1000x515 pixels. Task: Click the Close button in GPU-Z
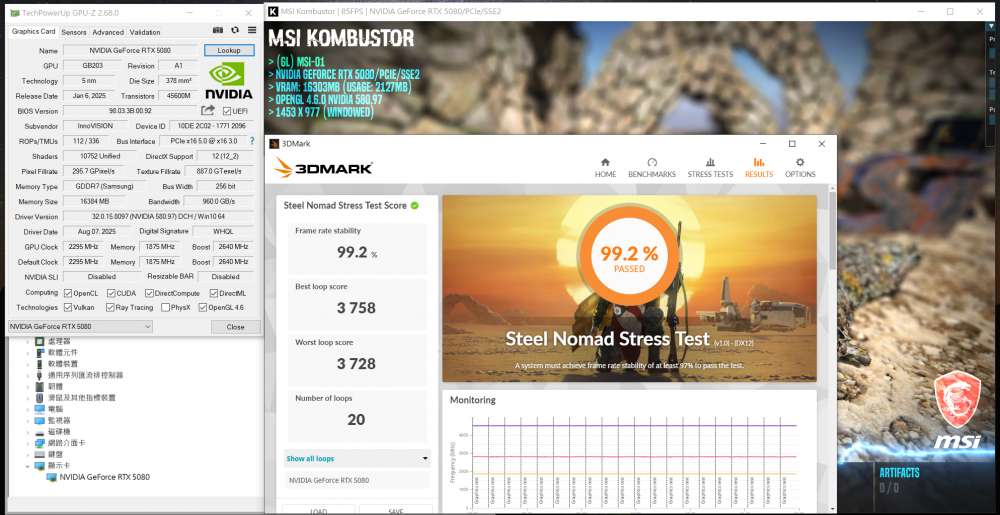pyautogui.click(x=235, y=327)
